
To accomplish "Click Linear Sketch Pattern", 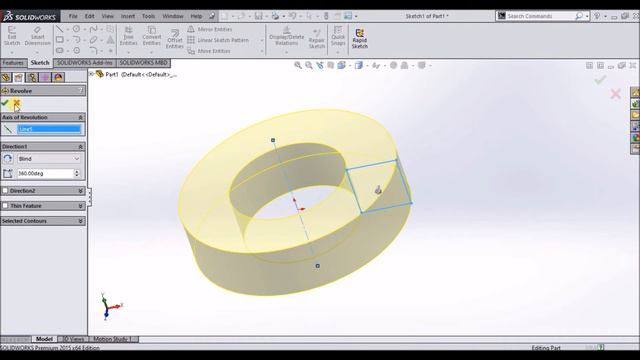I will (218, 40).
